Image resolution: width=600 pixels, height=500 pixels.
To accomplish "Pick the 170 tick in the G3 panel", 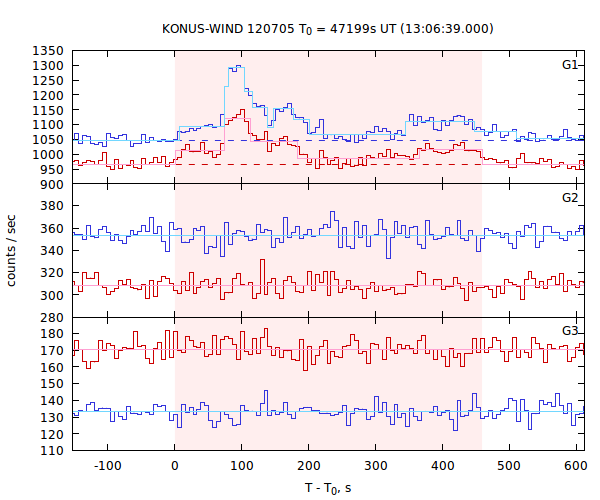I will [52, 351].
